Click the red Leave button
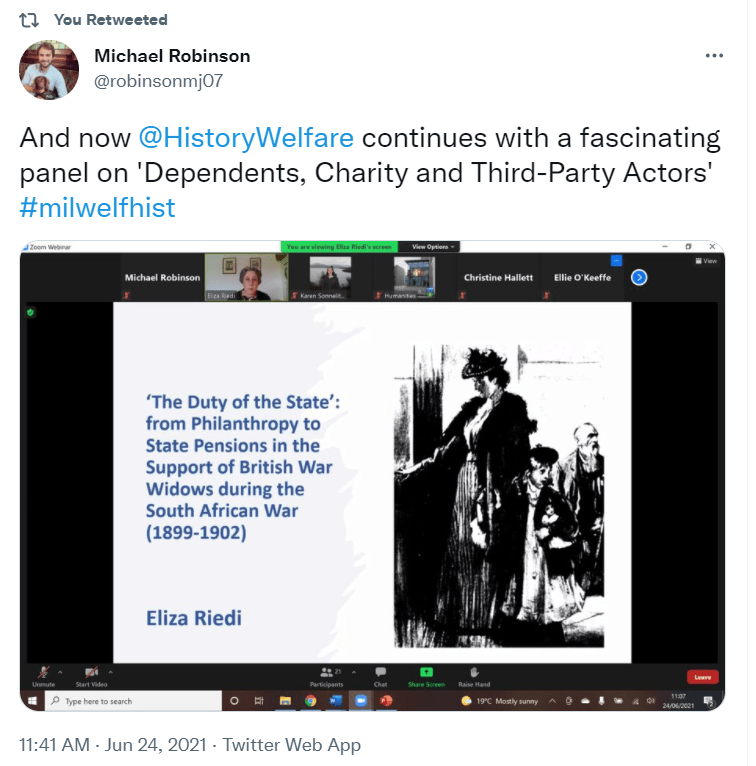The image size is (756, 766). tap(702, 677)
